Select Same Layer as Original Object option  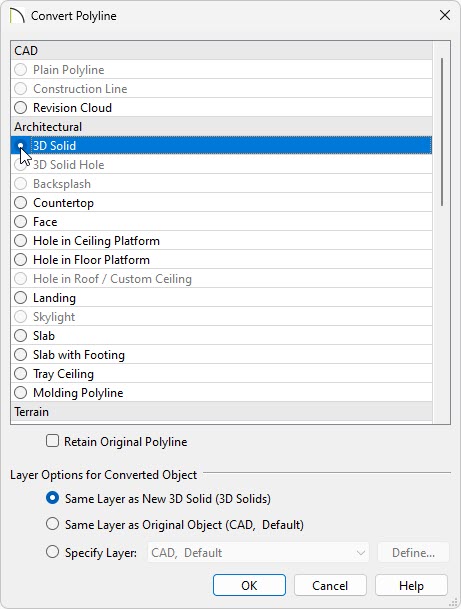(52, 524)
